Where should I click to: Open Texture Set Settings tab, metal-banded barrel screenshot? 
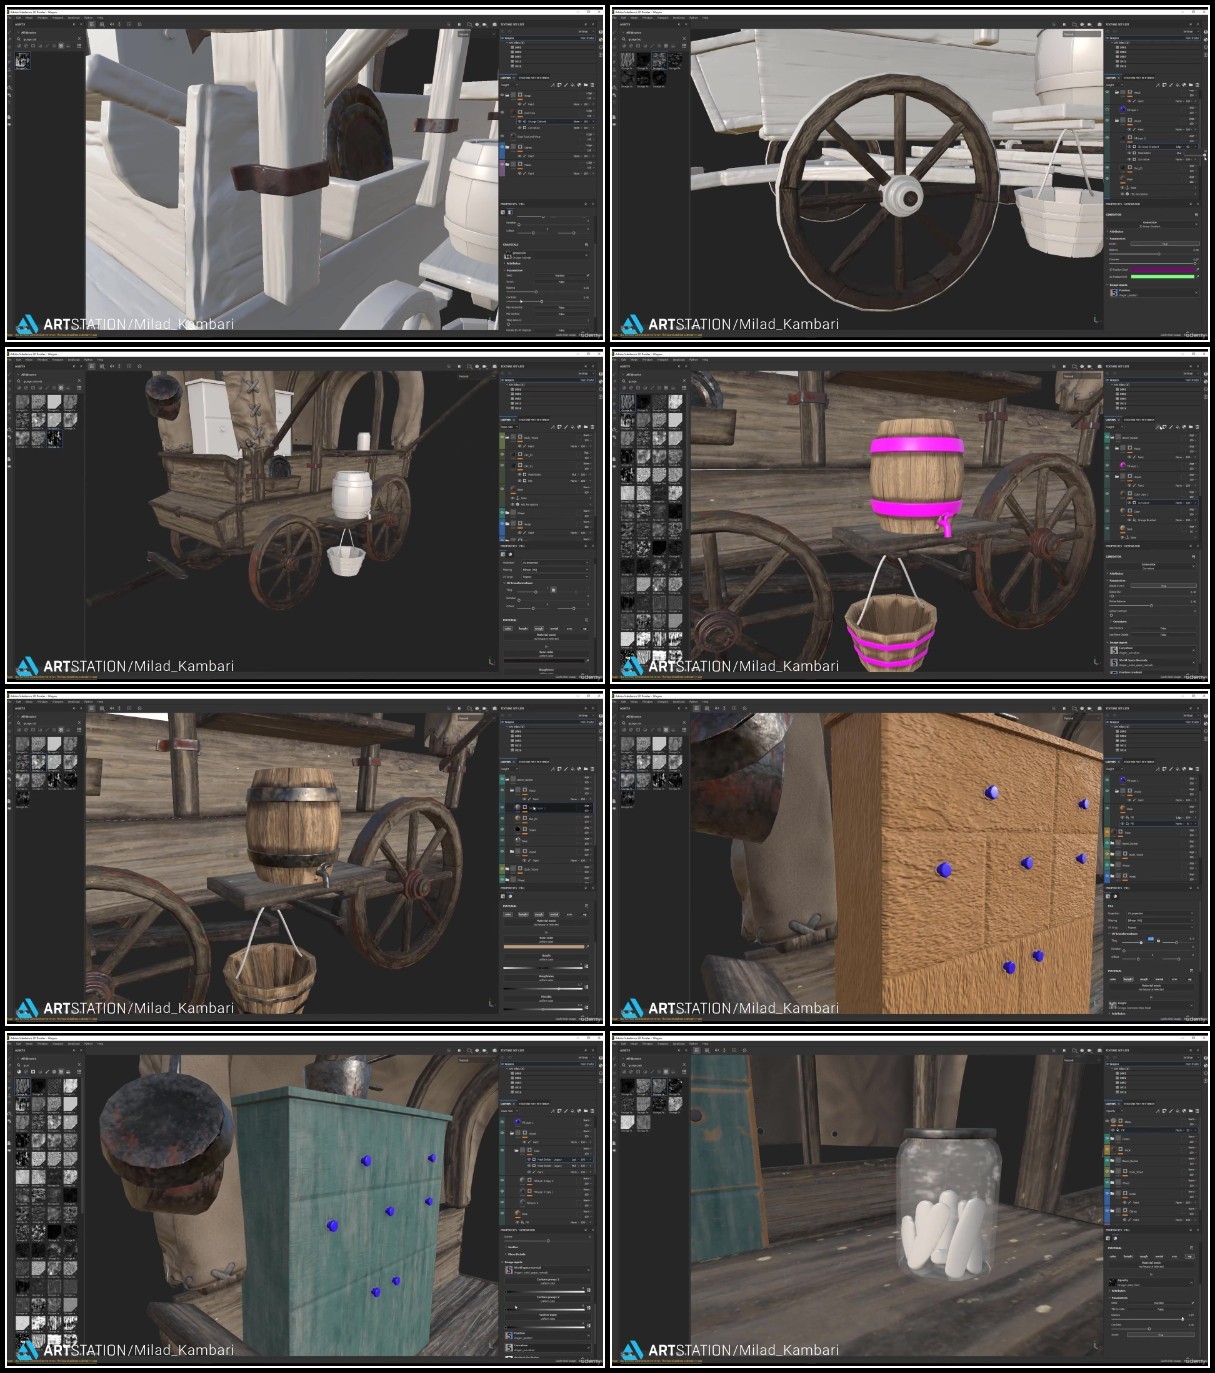pyautogui.click(x=534, y=762)
